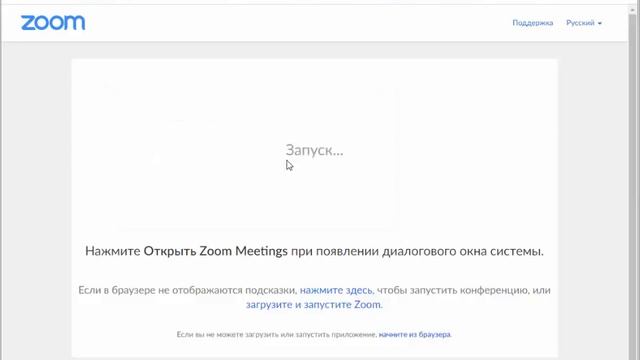The width and height of the screenshot is (640, 360).
Task: Open the загрузите и запустите Zoom link
Action: click(313, 304)
